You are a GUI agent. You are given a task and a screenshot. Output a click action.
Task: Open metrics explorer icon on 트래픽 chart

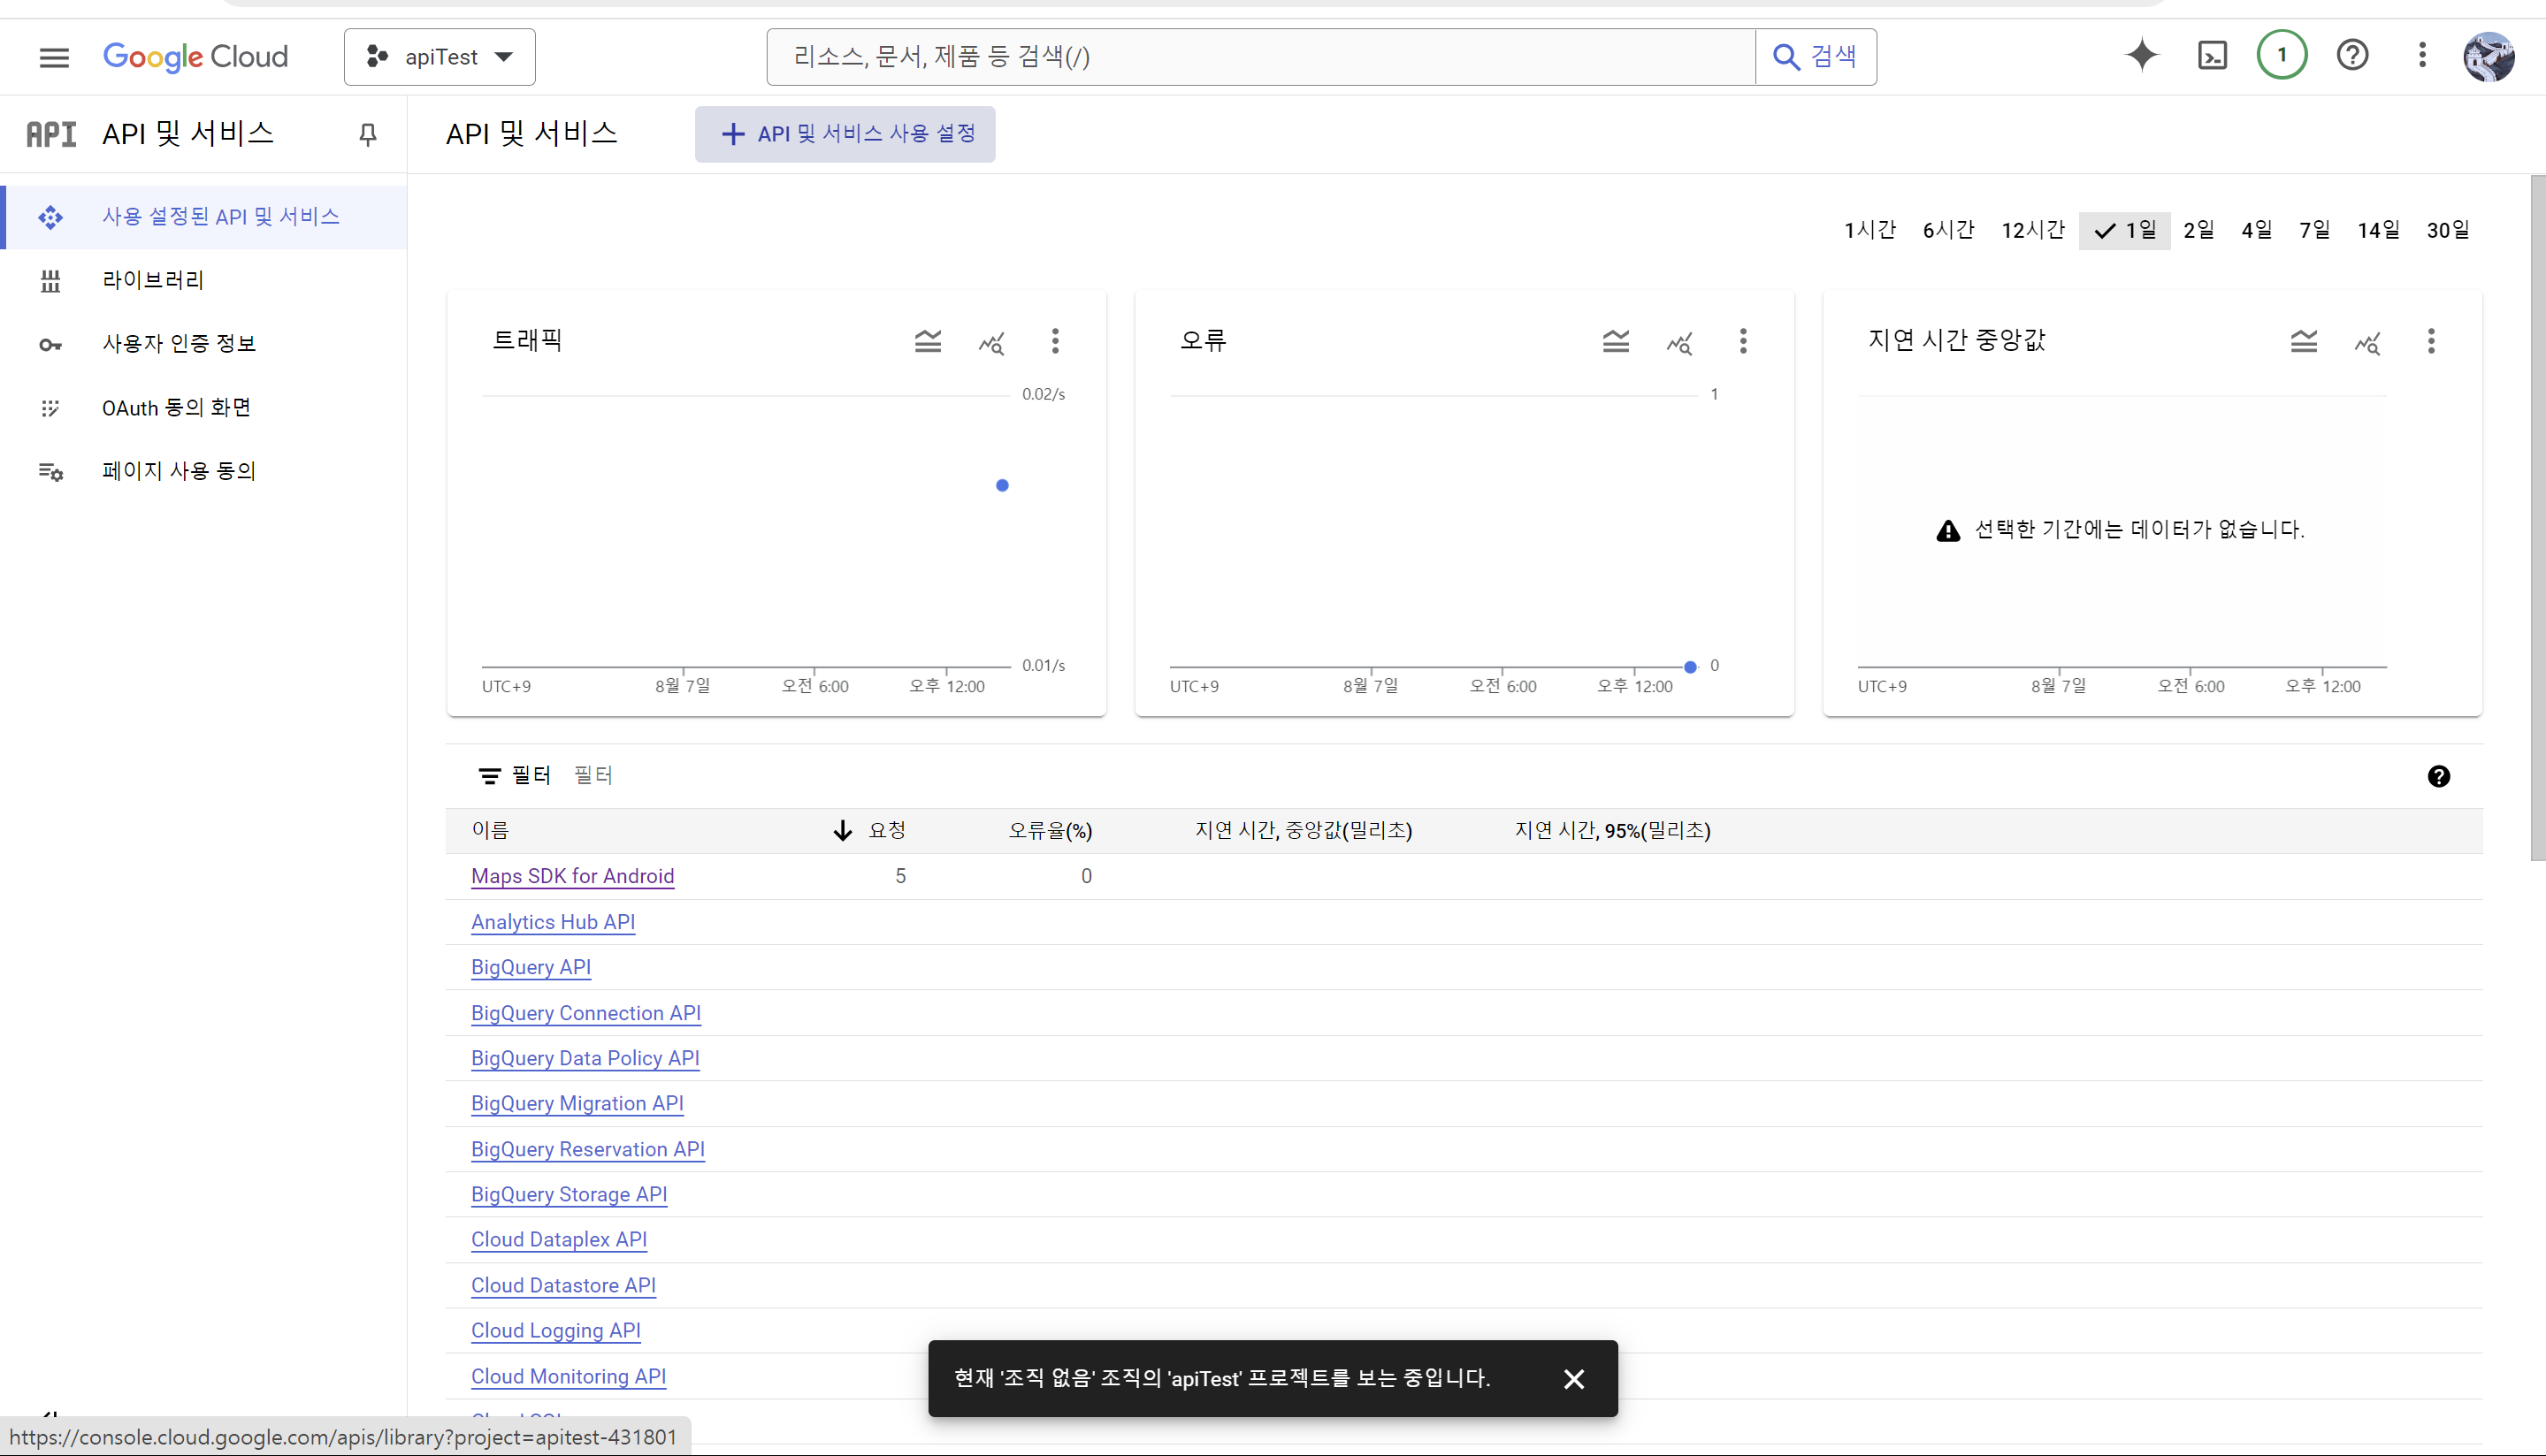click(991, 343)
